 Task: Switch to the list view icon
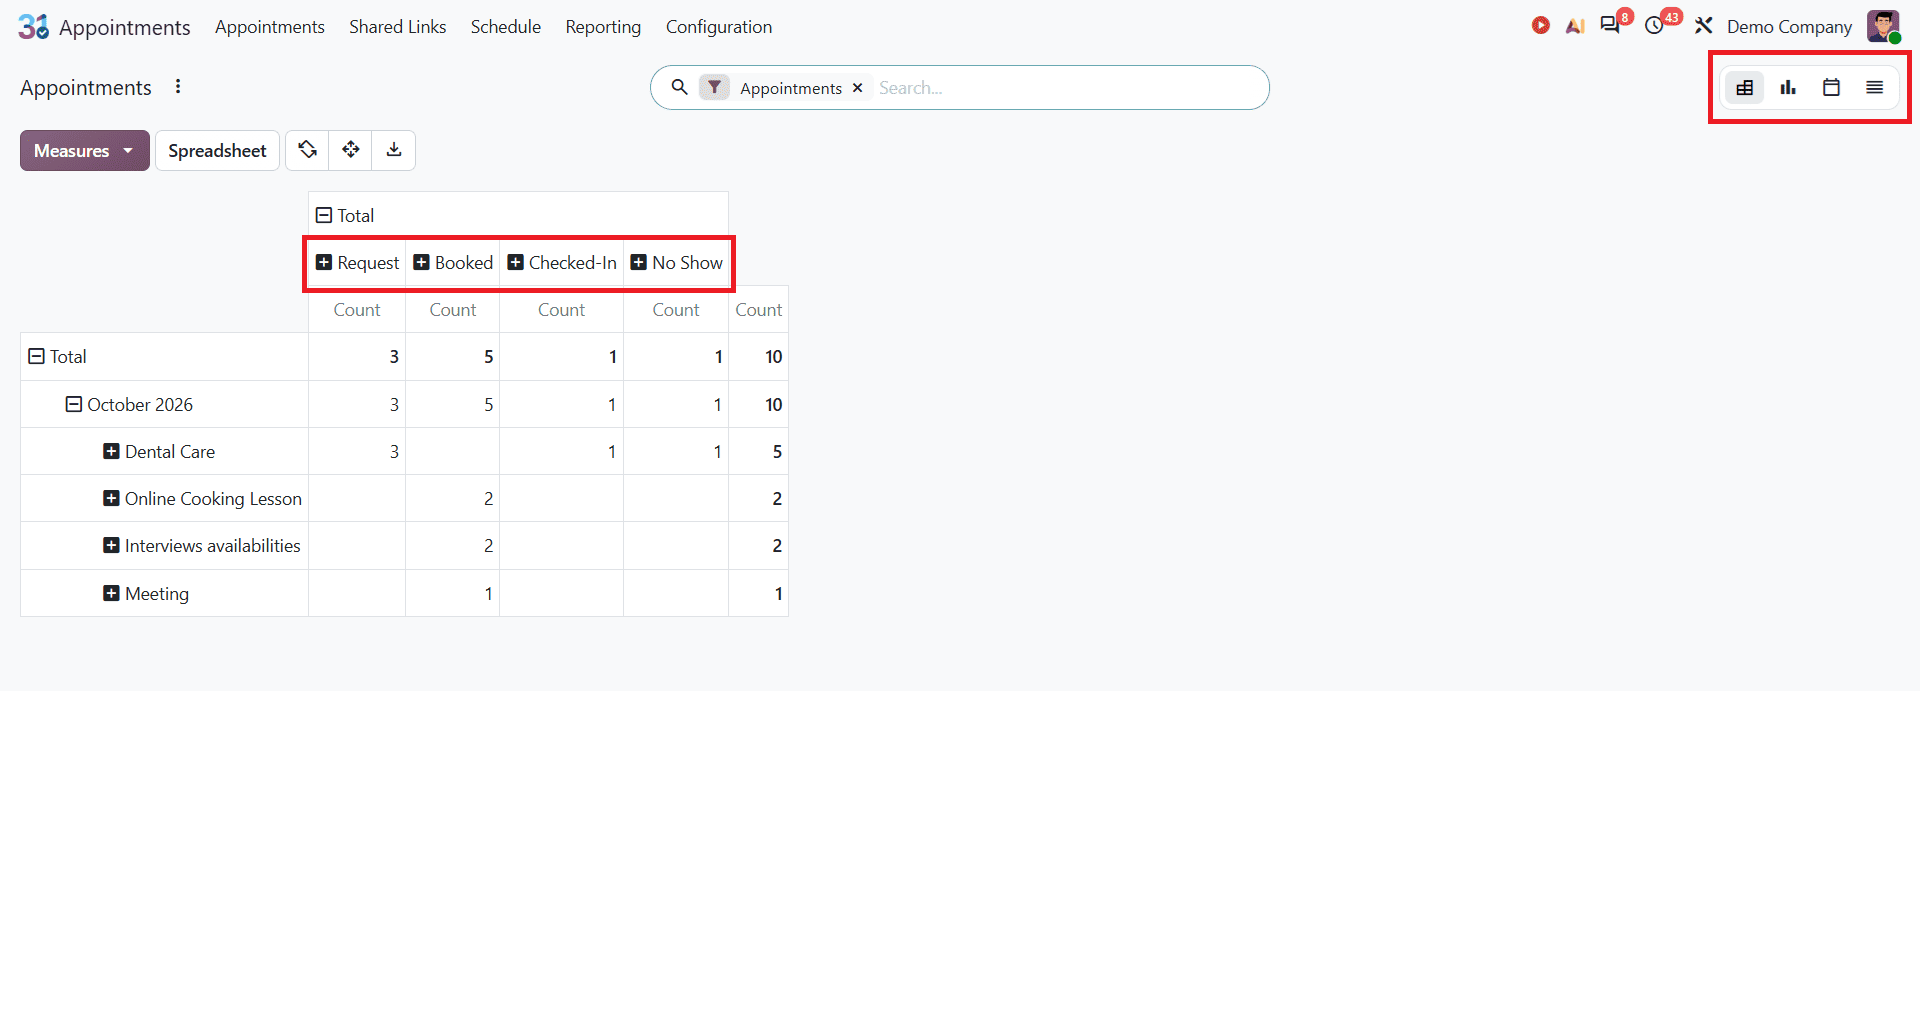pos(1875,88)
